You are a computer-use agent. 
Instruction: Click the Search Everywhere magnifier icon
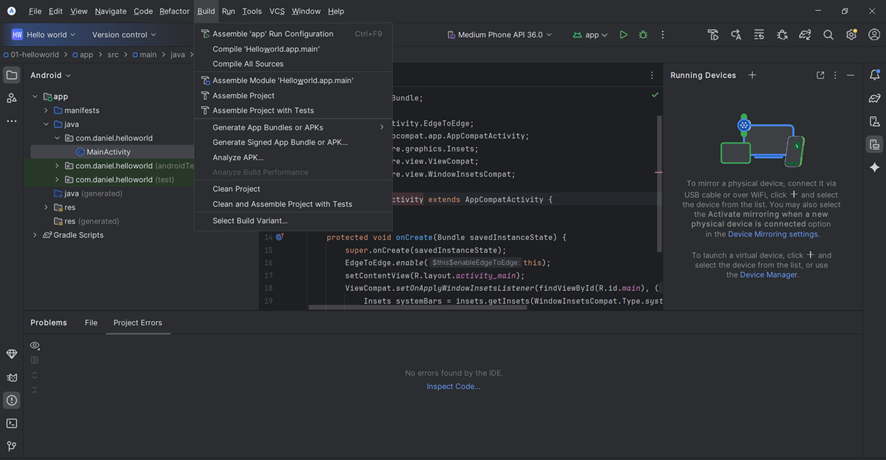(x=828, y=35)
